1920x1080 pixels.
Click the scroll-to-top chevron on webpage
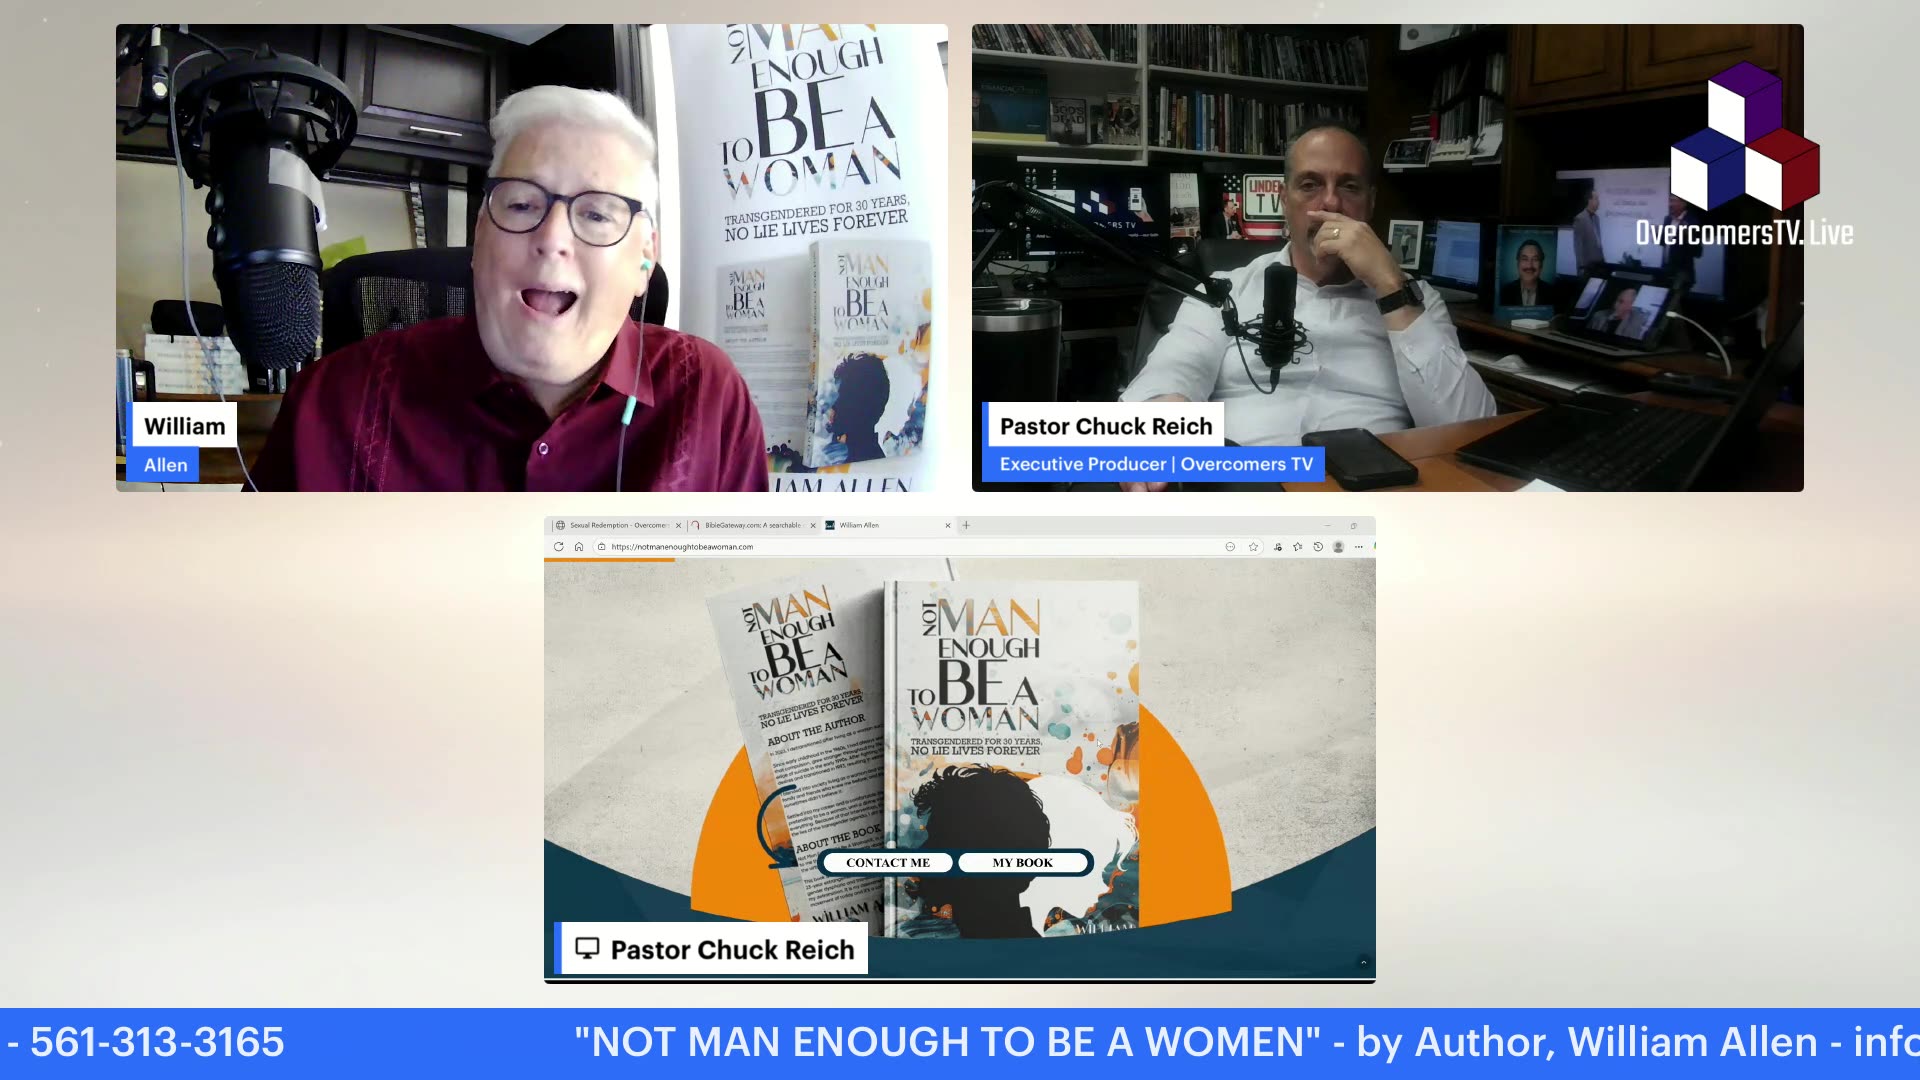pyautogui.click(x=1363, y=962)
